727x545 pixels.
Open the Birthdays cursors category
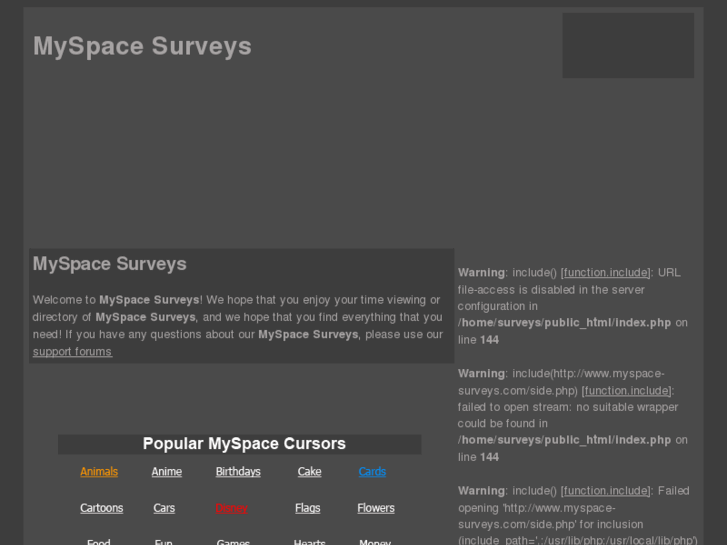(x=238, y=472)
